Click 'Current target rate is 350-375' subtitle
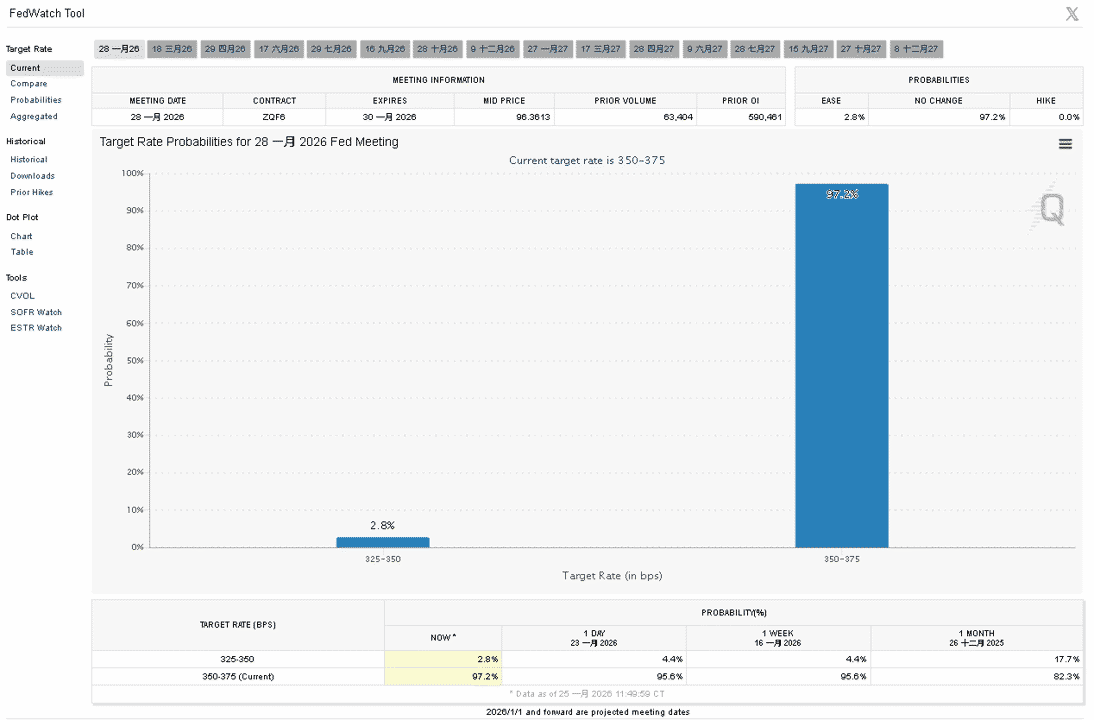This screenshot has width=1094, height=720. (587, 160)
